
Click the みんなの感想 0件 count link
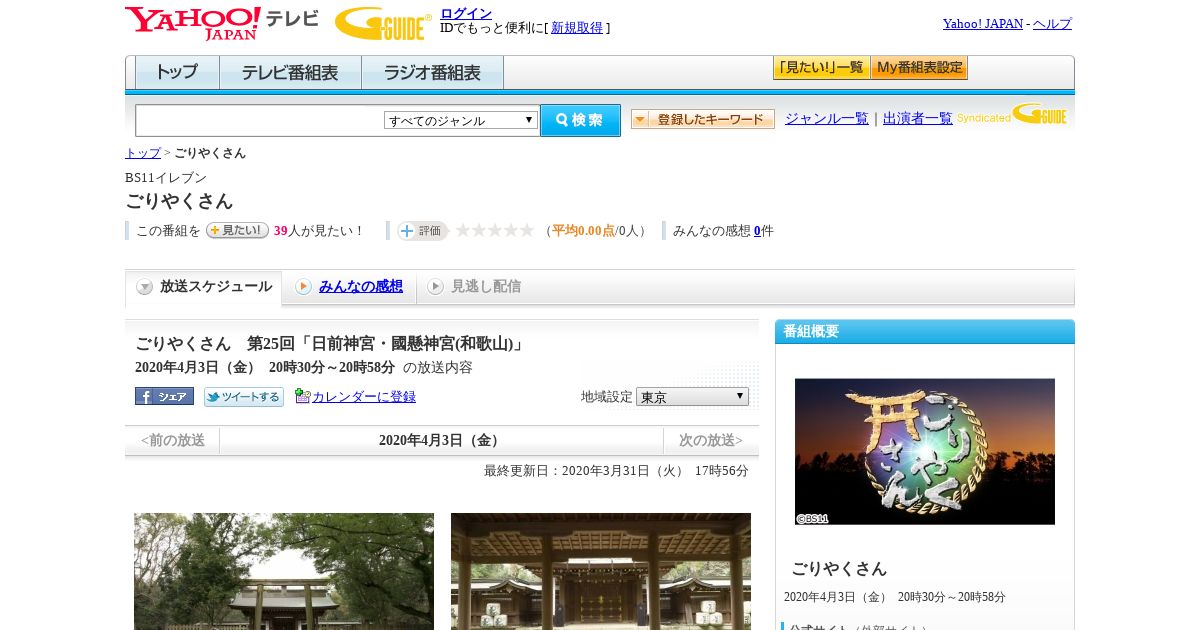pyautogui.click(x=757, y=231)
